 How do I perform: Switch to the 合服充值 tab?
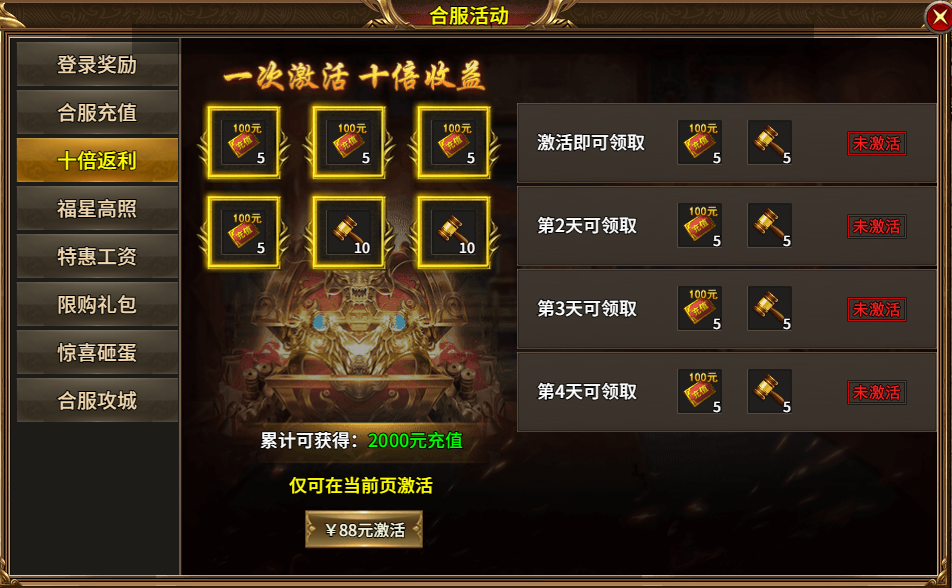(97, 112)
